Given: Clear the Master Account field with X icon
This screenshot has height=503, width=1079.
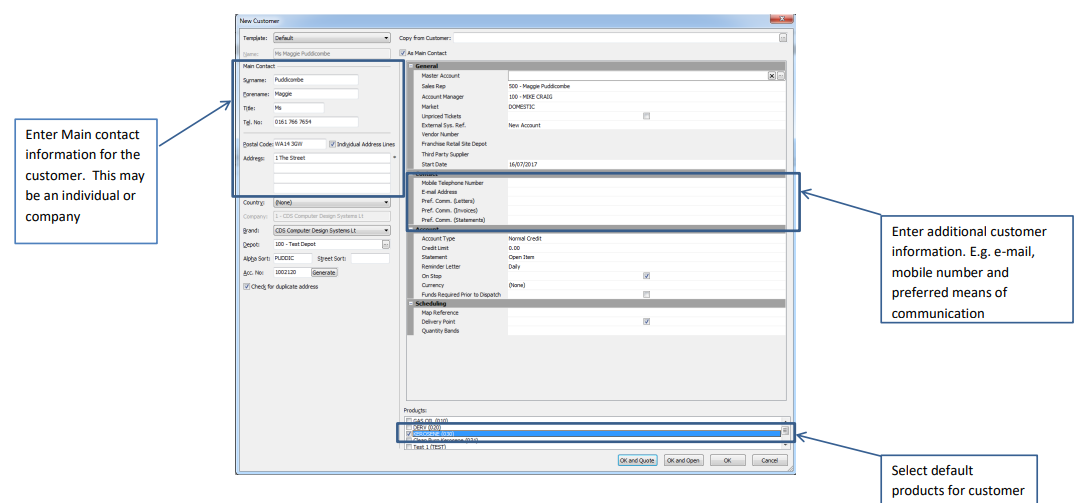Looking at the screenshot, I should pos(771,75).
